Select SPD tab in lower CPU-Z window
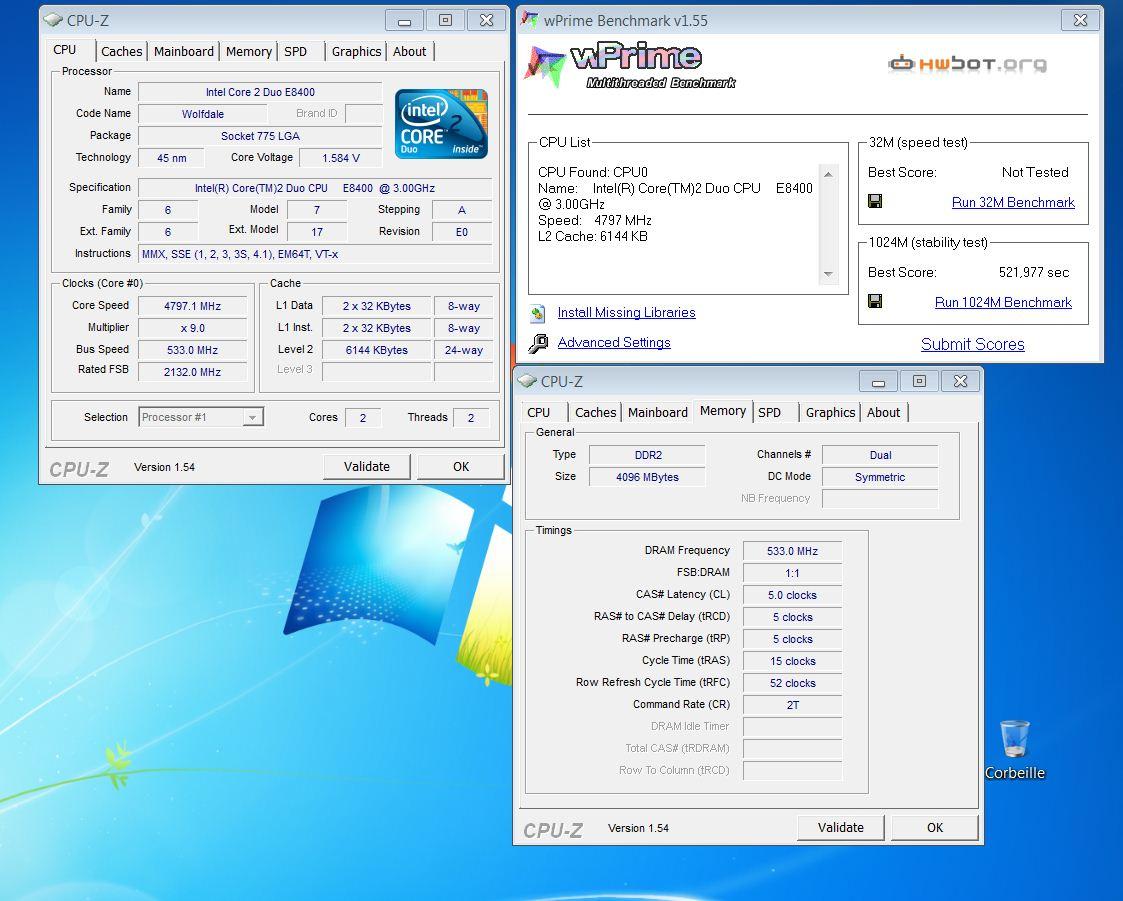Image resolution: width=1123 pixels, height=901 pixels. 769,413
